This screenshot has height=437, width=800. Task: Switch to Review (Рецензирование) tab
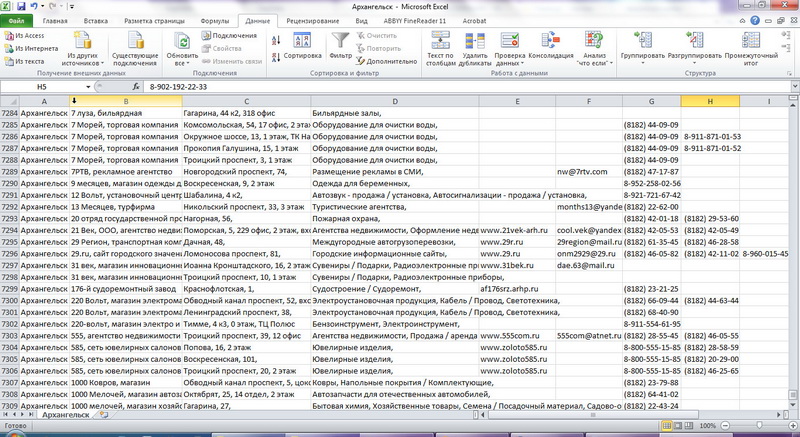click(312, 21)
